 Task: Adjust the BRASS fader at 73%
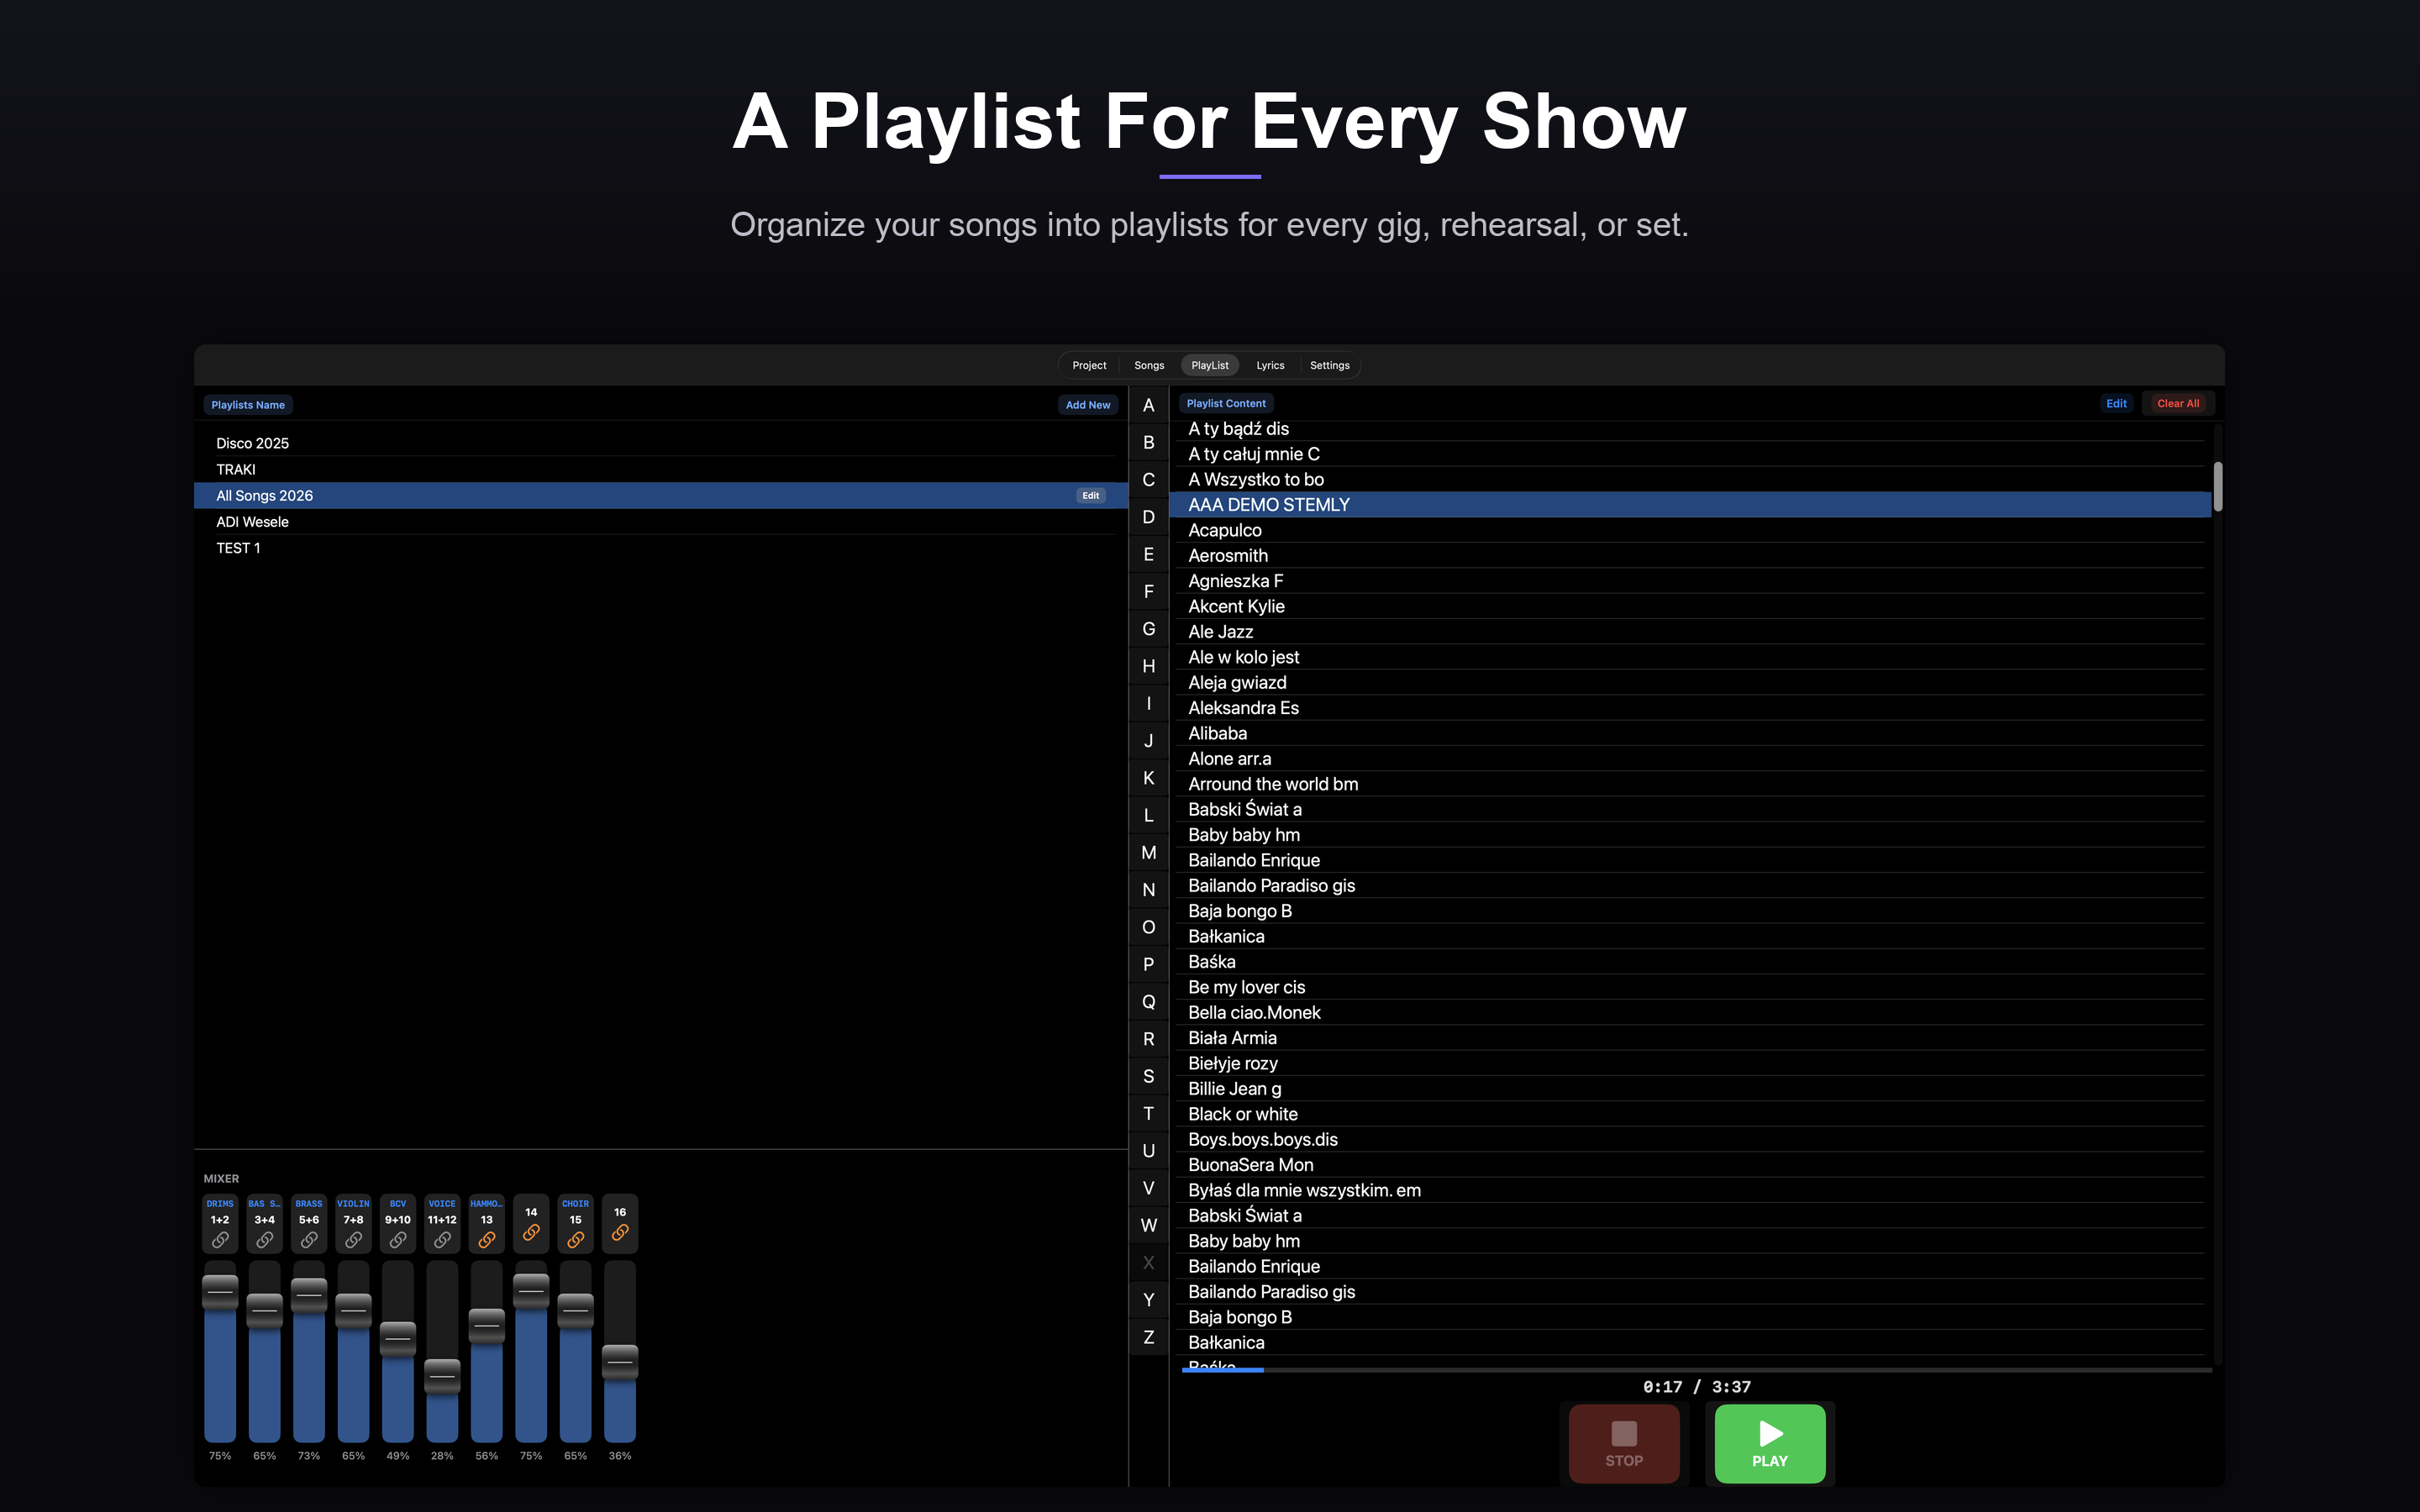pos(309,1295)
